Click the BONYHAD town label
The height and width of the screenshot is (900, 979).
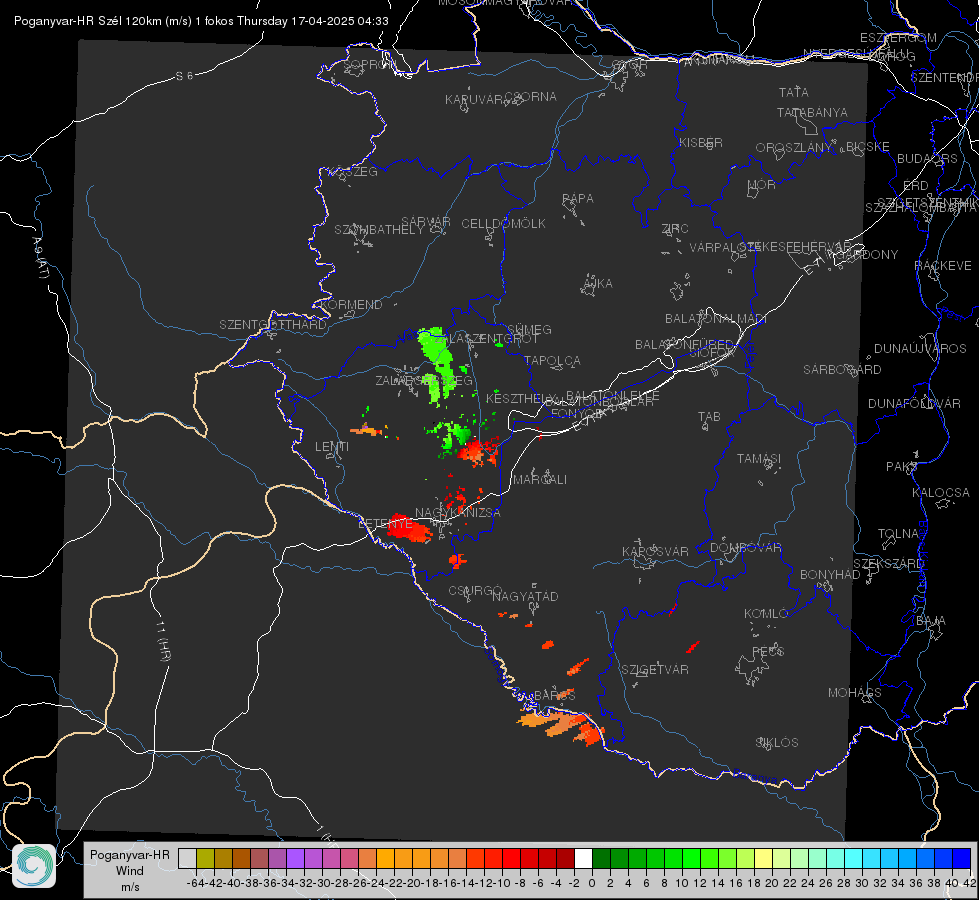(x=830, y=575)
